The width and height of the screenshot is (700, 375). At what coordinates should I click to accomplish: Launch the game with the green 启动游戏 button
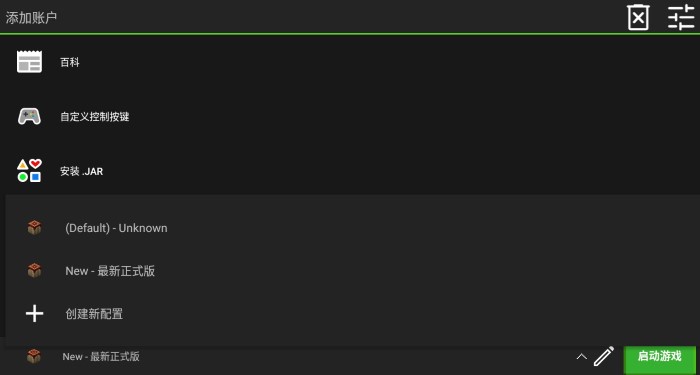(x=659, y=359)
